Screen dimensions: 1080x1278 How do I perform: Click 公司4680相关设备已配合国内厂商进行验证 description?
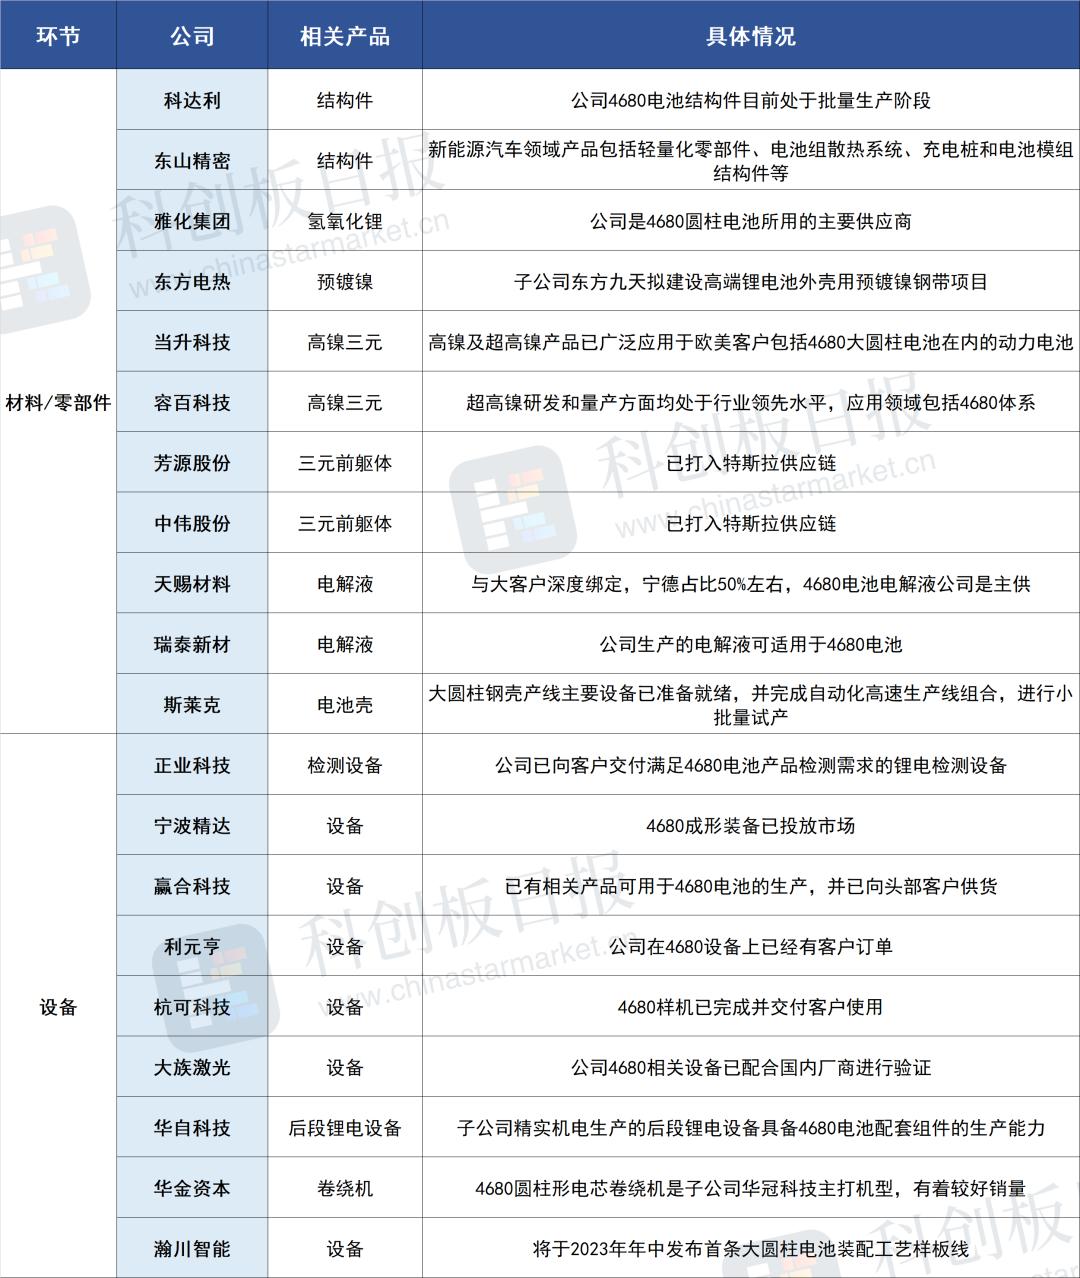point(751,1068)
